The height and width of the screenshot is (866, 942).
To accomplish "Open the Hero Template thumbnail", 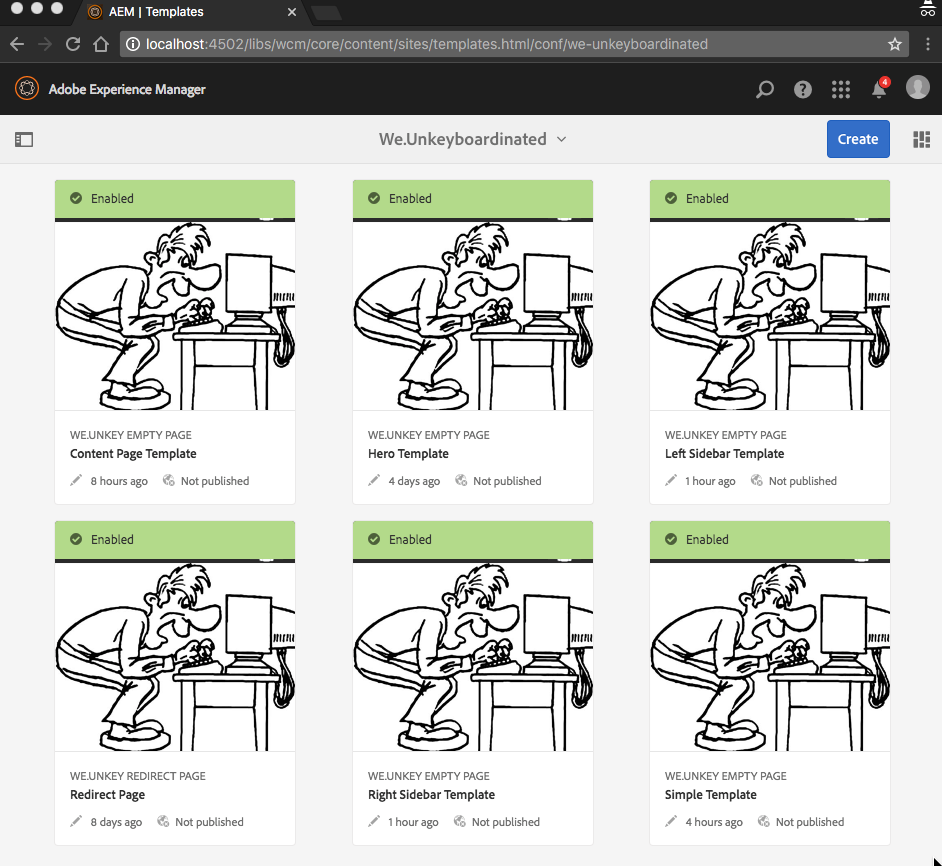I will (473, 316).
